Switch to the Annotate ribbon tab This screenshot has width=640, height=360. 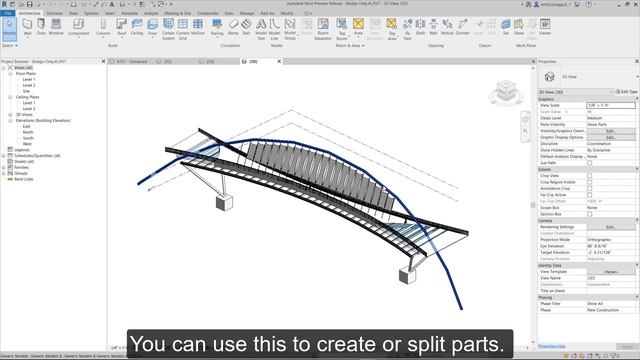129,13
